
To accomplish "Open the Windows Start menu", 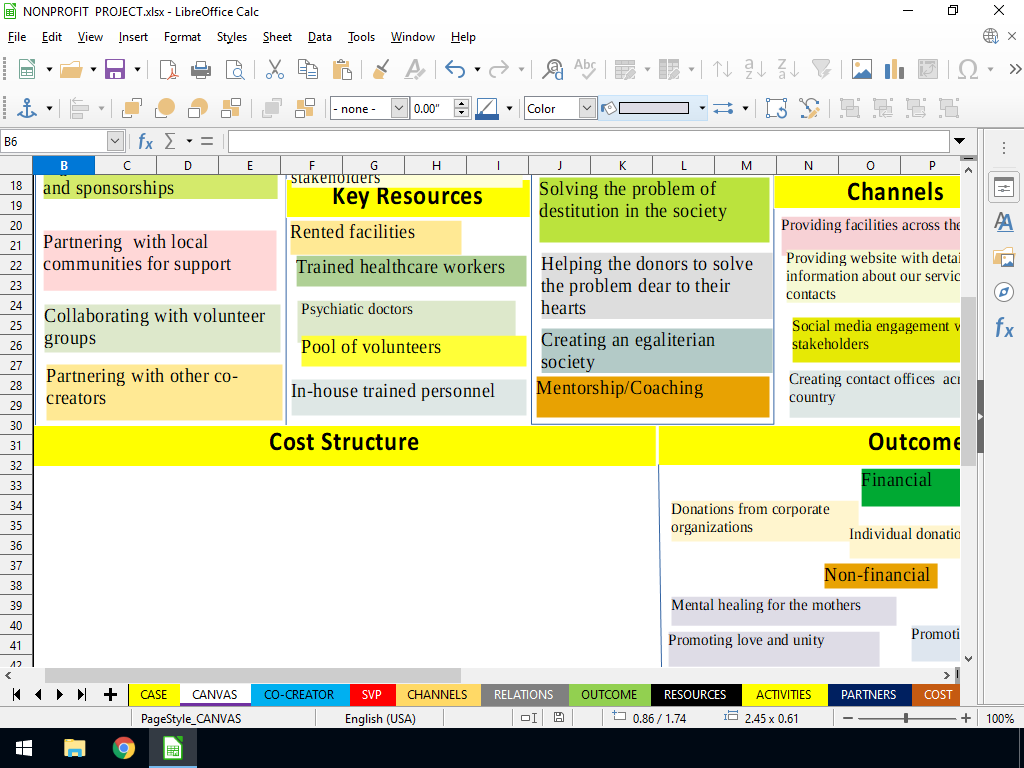I will pos(24,748).
